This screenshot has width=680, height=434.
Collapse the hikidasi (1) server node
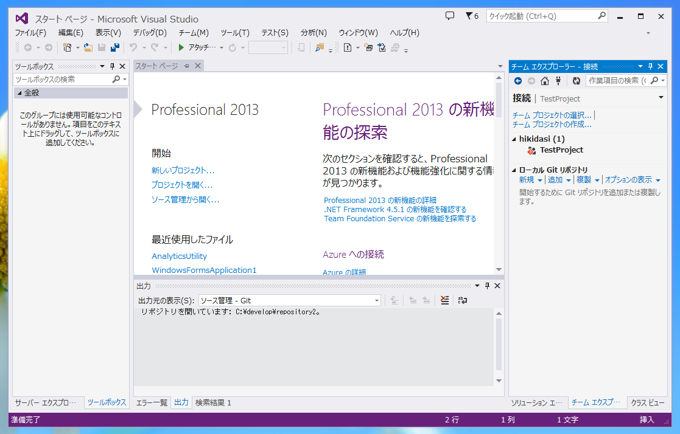click(514, 139)
